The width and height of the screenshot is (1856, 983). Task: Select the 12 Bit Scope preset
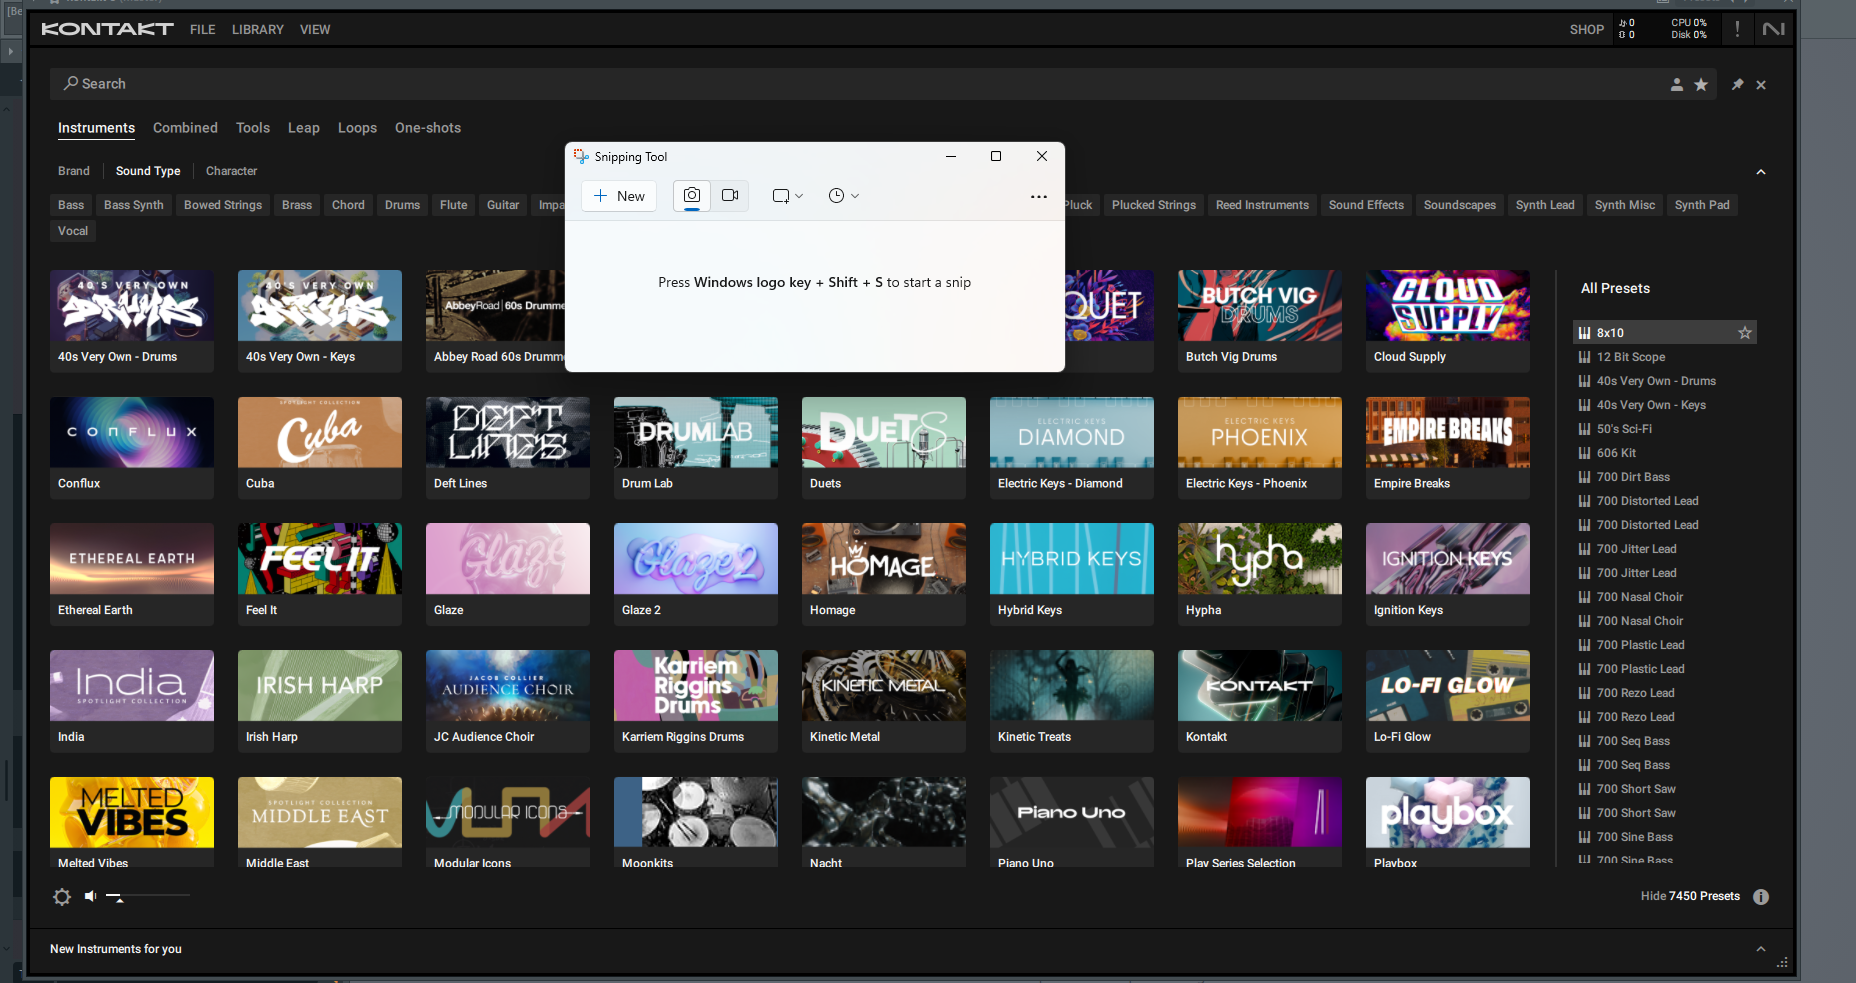[x=1665, y=357]
